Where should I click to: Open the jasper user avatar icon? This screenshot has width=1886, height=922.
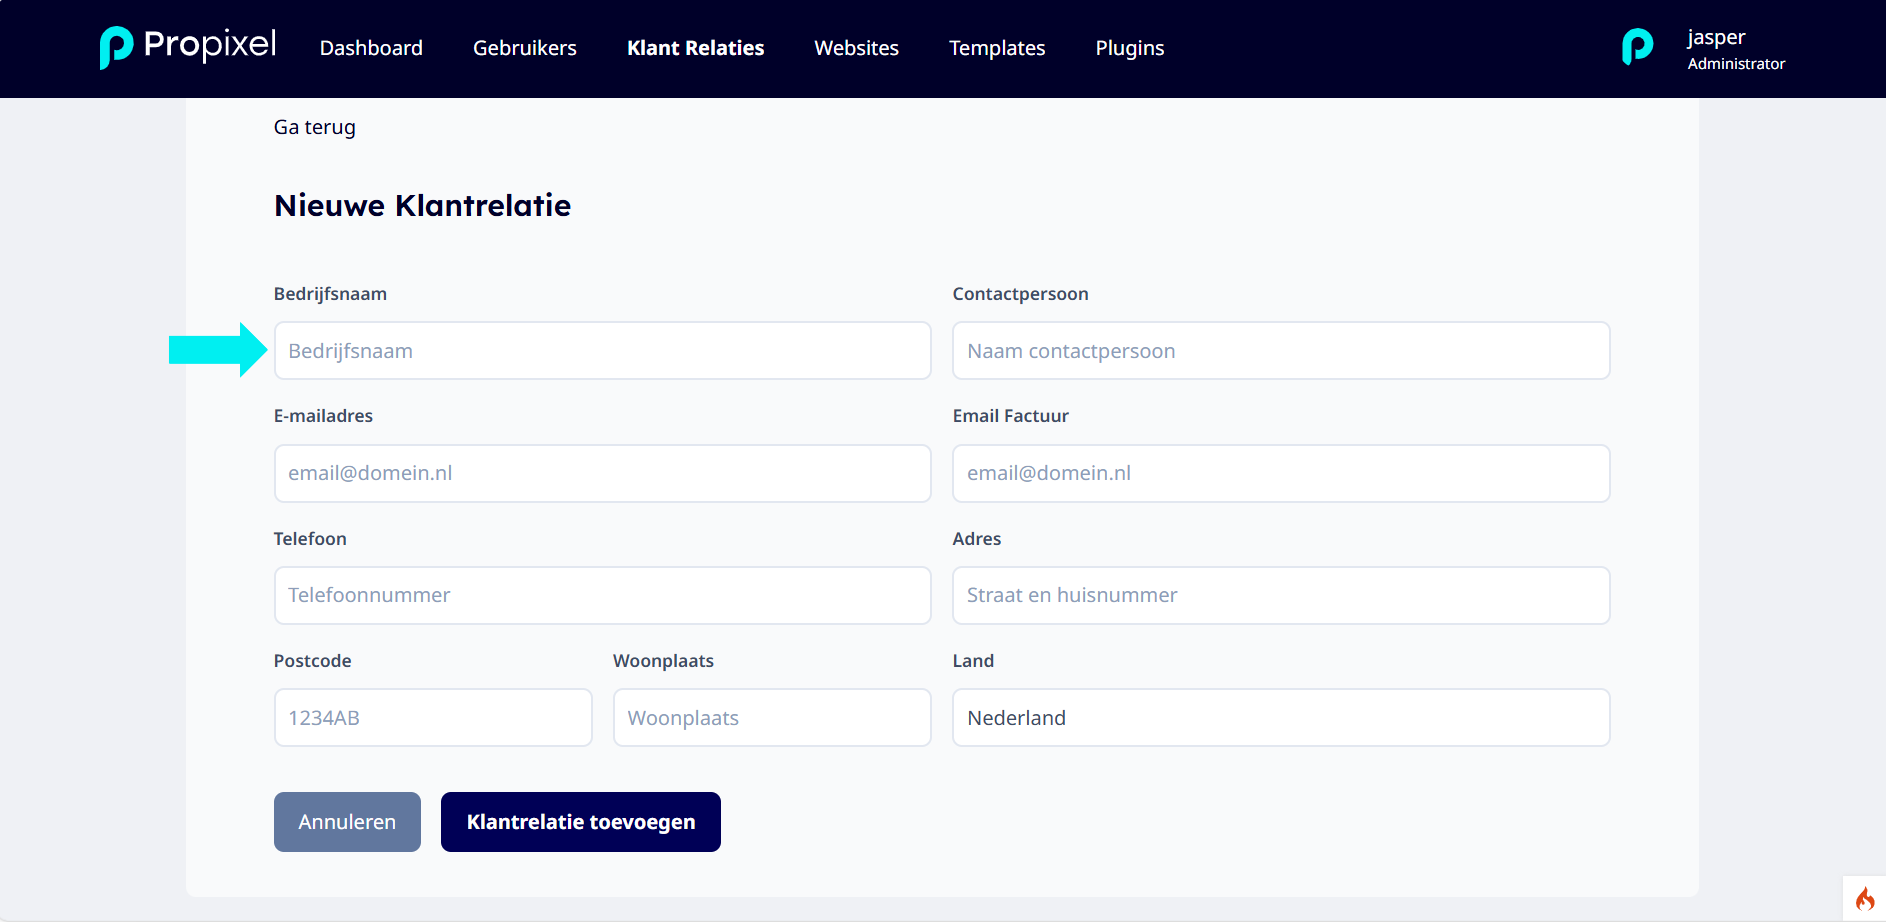pyautogui.click(x=1637, y=47)
